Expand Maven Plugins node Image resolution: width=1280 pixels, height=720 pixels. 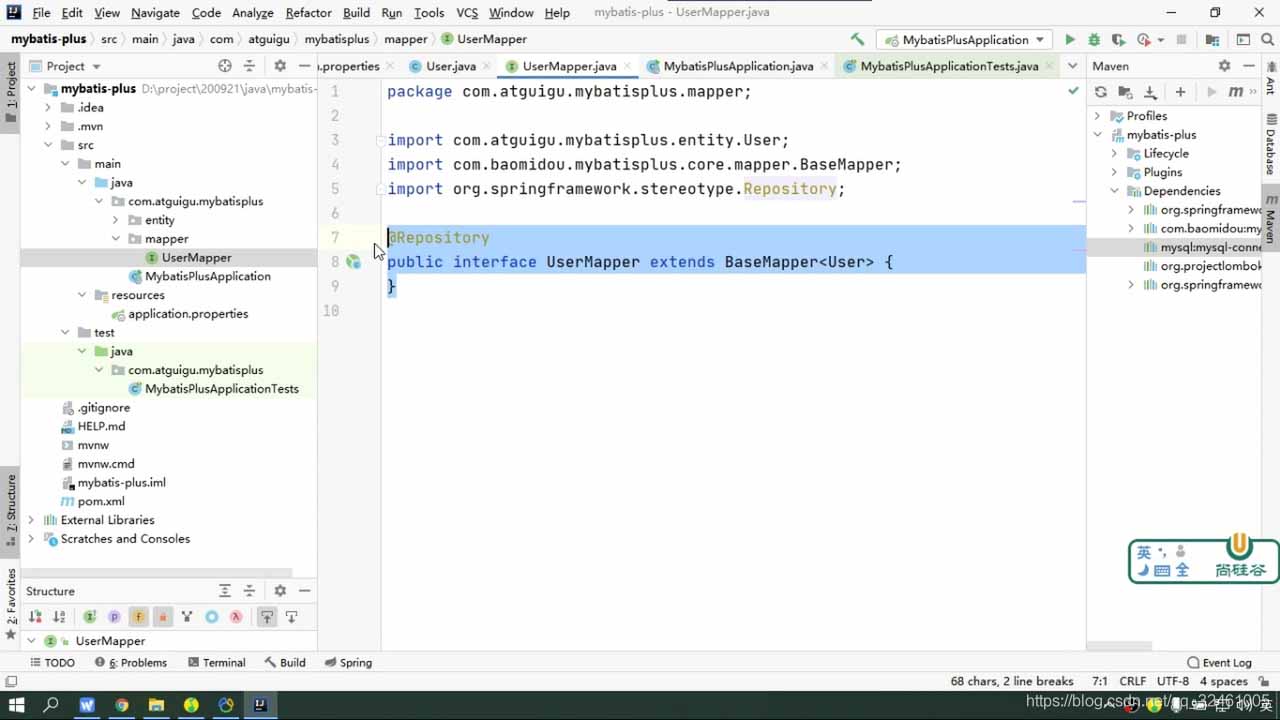(1115, 172)
